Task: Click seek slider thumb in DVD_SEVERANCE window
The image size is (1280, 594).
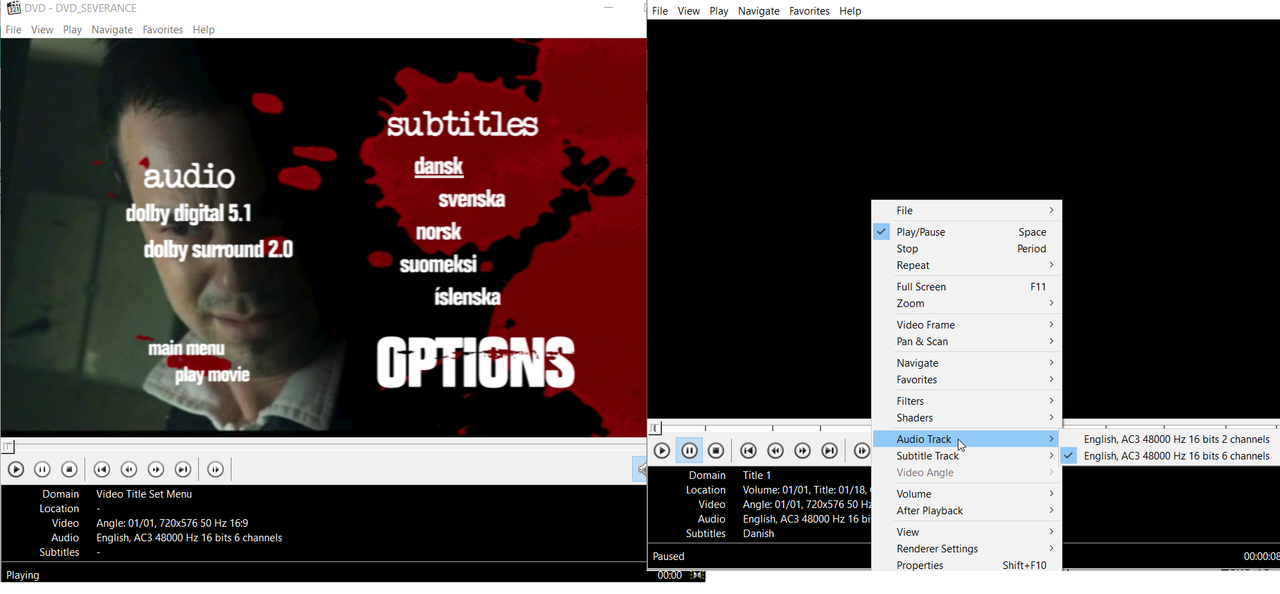Action: click(8, 447)
